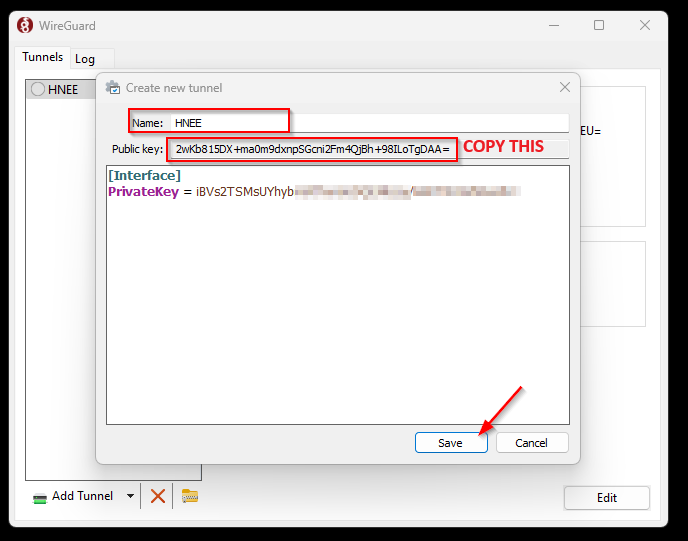Image resolution: width=688 pixels, height=541 pixels.
Task: Click the Add Tunnel network adapter icon
Action: pos(40,498)
